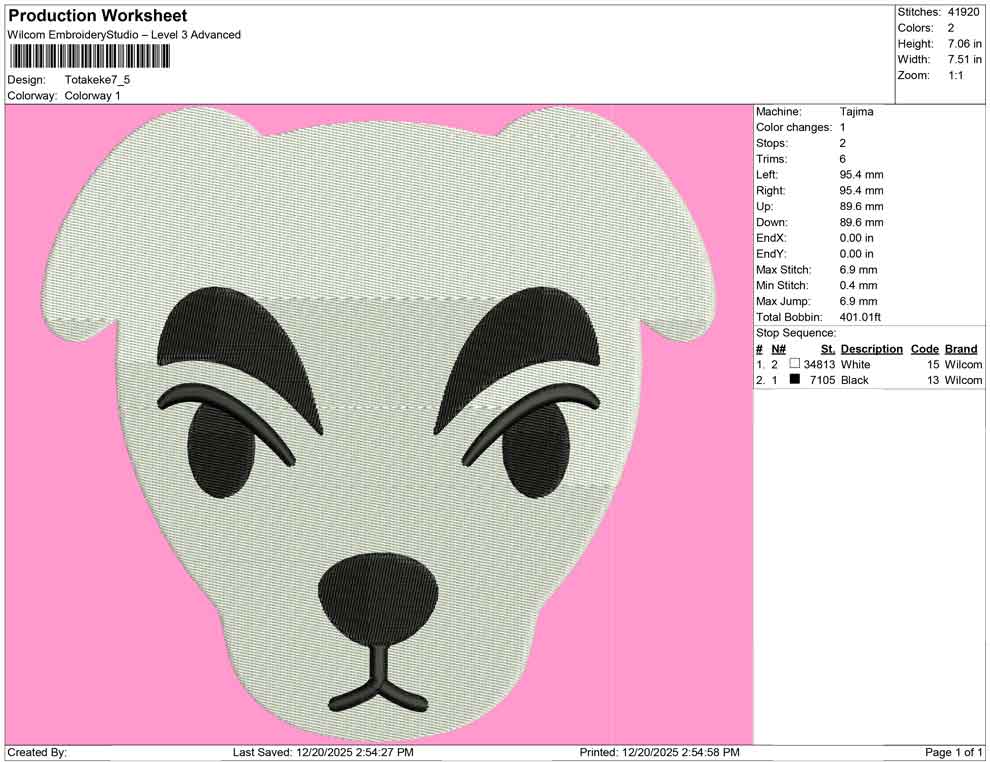Select the white color swatch in Stop Sequence

click(x=795, y=364)
